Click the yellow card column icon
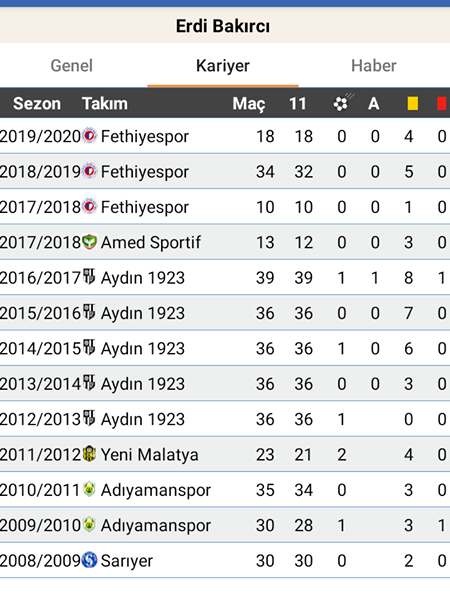Viewport: 450px width, 608px height. (x=412, y=104)
